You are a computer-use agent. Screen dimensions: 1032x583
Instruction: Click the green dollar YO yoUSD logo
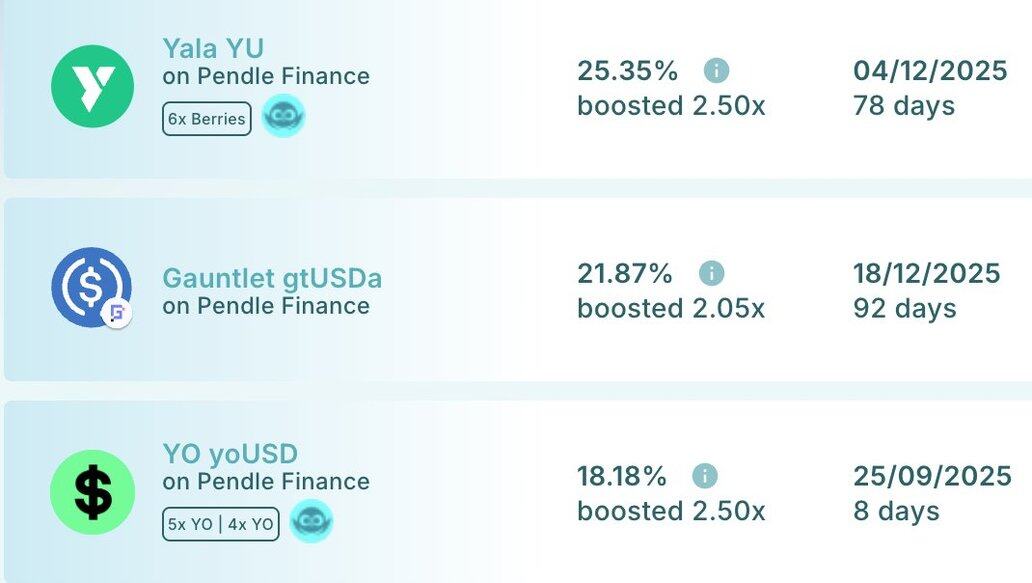click(x=92, y=492)
